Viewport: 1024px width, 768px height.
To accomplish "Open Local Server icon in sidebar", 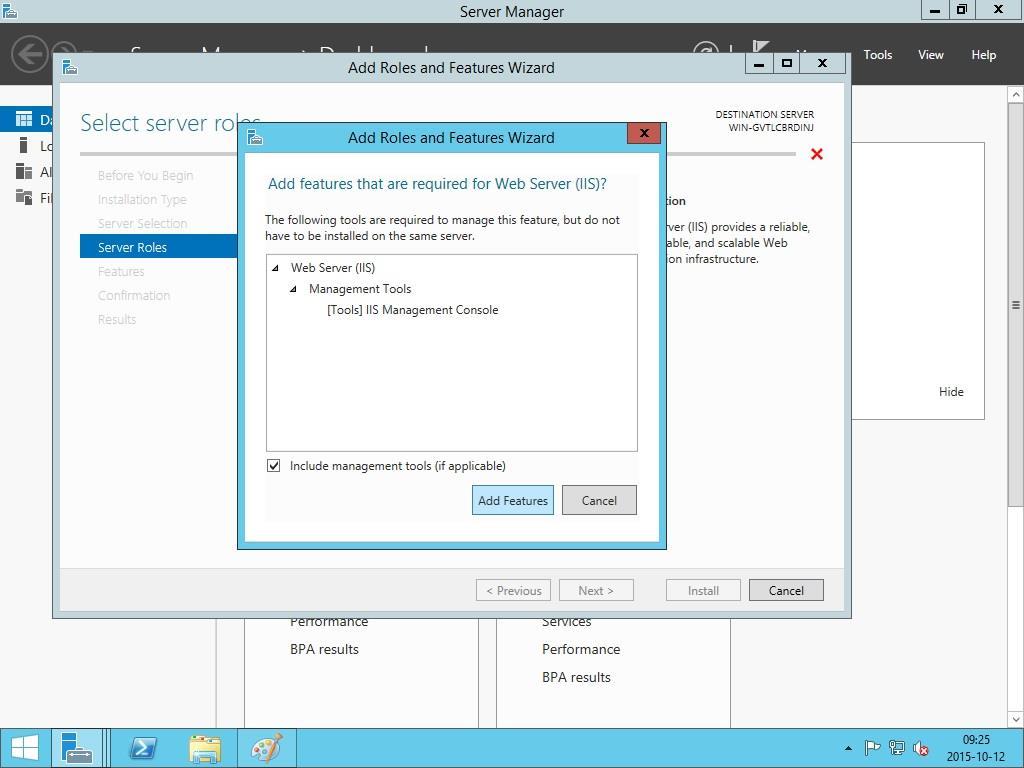I will (24, 145).
